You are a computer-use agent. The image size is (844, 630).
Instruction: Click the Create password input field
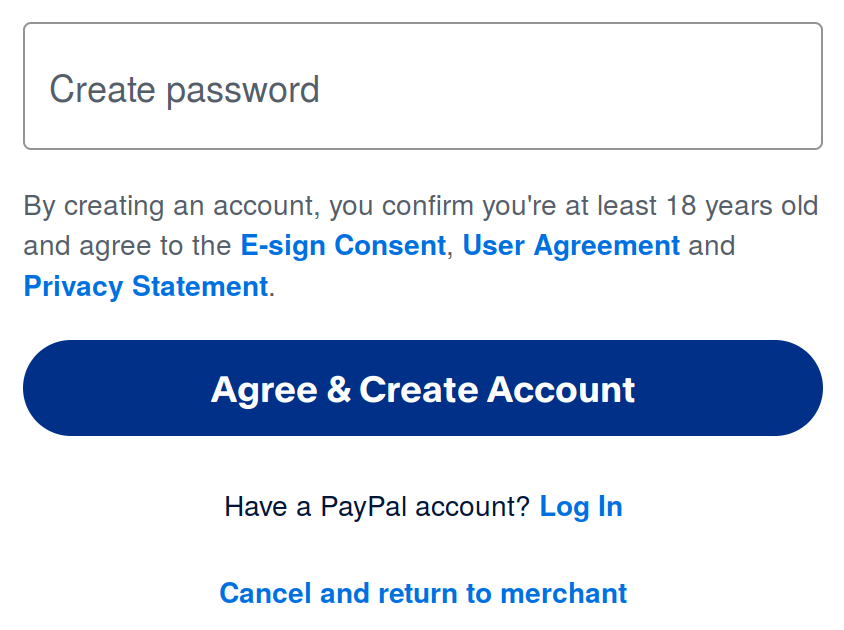tap(422, 87)
